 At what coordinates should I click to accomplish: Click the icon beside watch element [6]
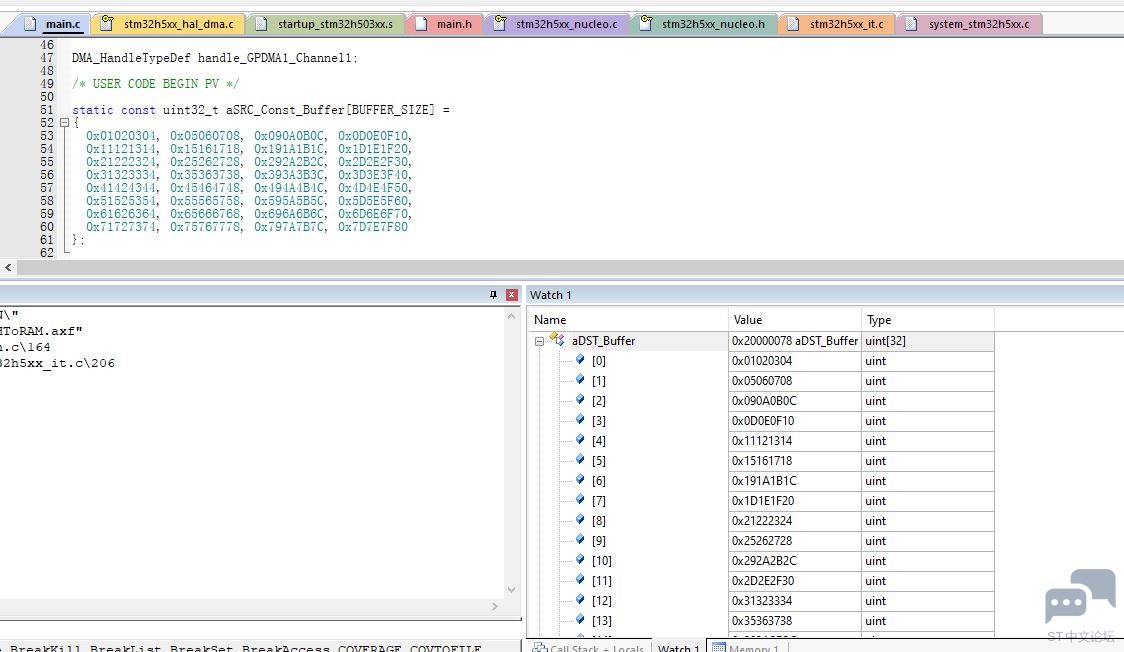pos(580,480)
